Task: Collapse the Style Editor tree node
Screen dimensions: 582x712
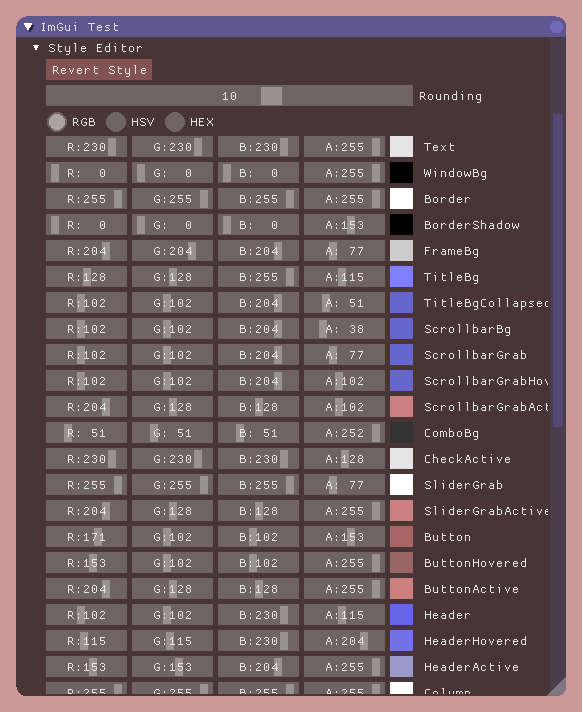Action: coord(36,48)
